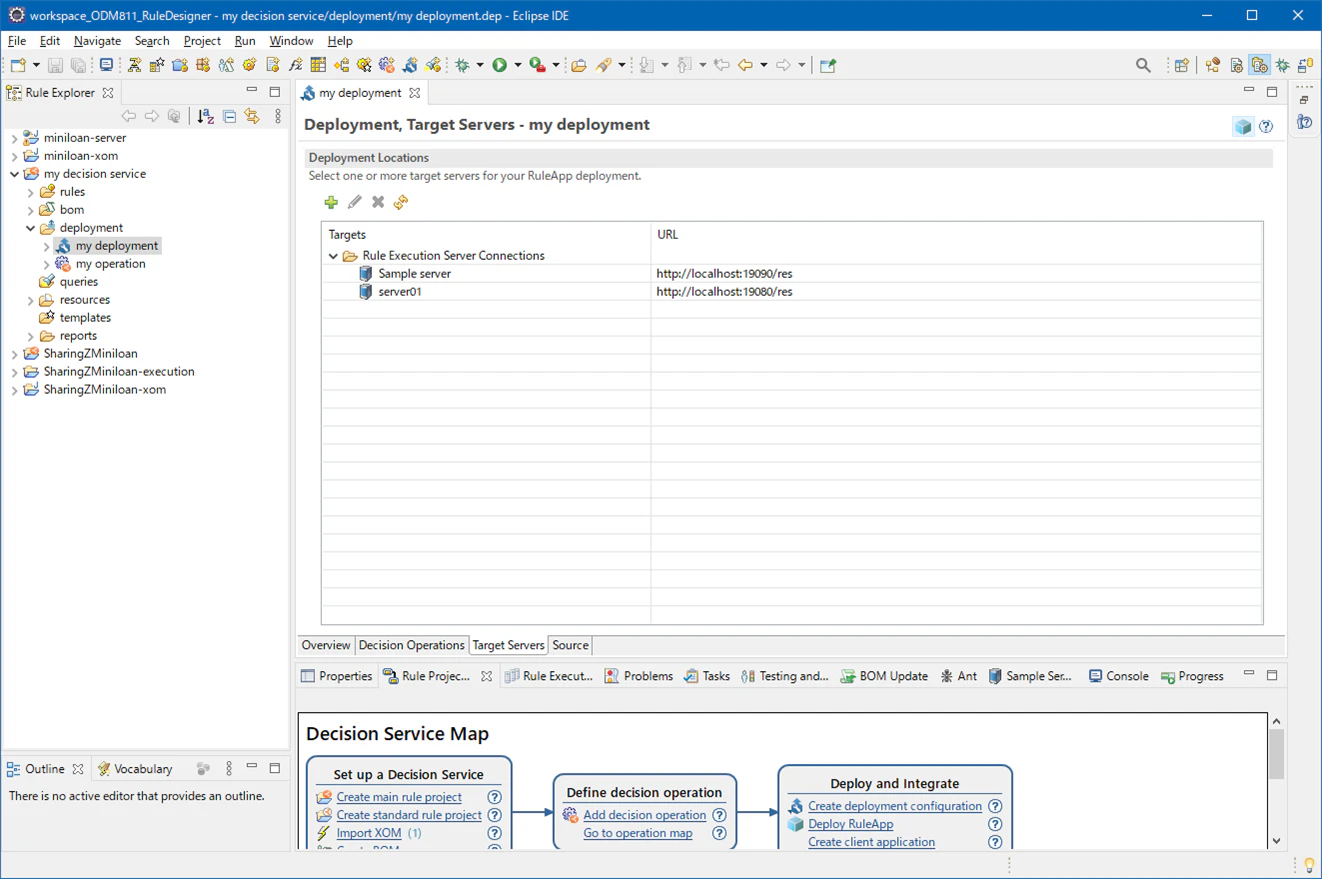1322x879 pixels.
Task: Click the Open Perspective icon
Action: 1181,65
